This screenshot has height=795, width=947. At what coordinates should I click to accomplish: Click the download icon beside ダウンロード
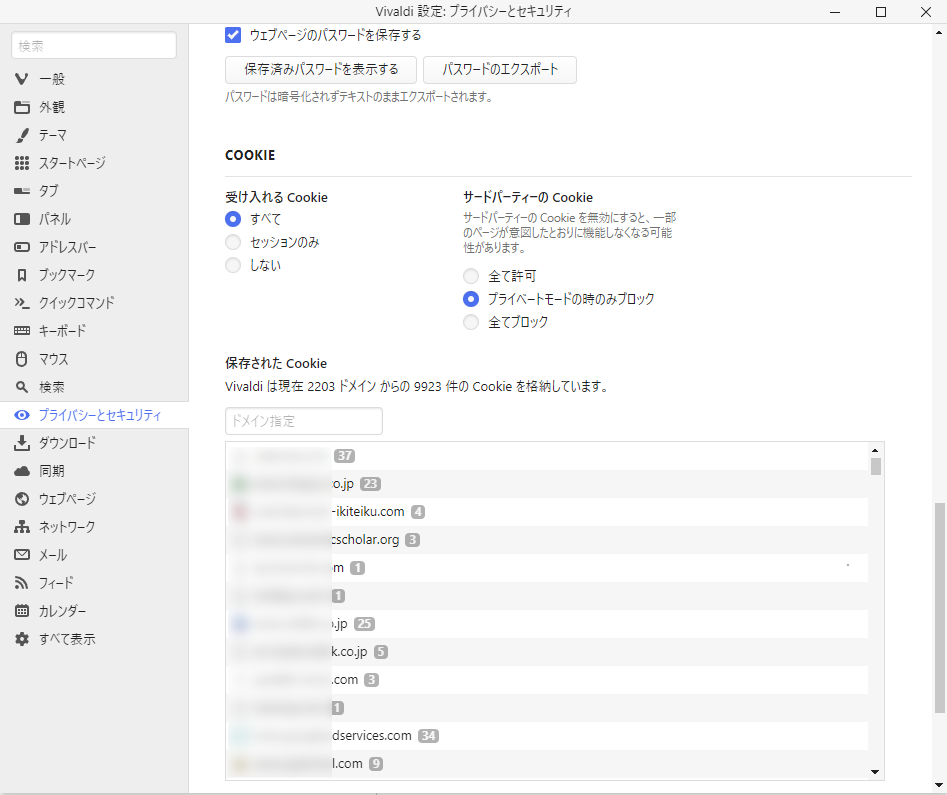tap(22, 443)
